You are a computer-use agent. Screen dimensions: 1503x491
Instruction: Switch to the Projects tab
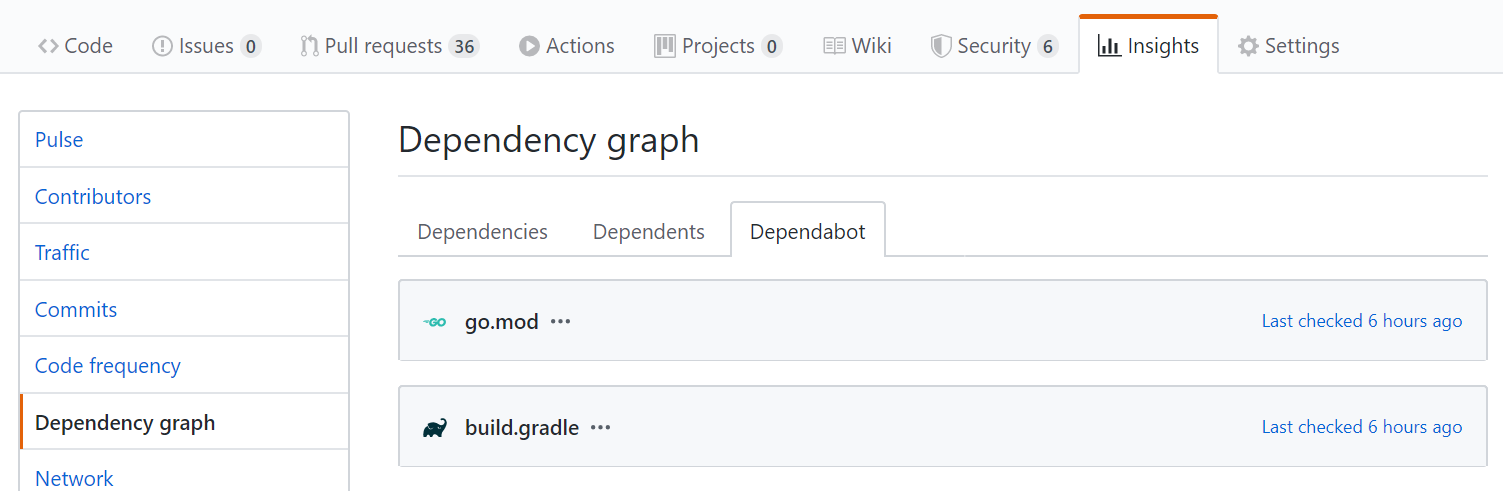coord(718,46)
